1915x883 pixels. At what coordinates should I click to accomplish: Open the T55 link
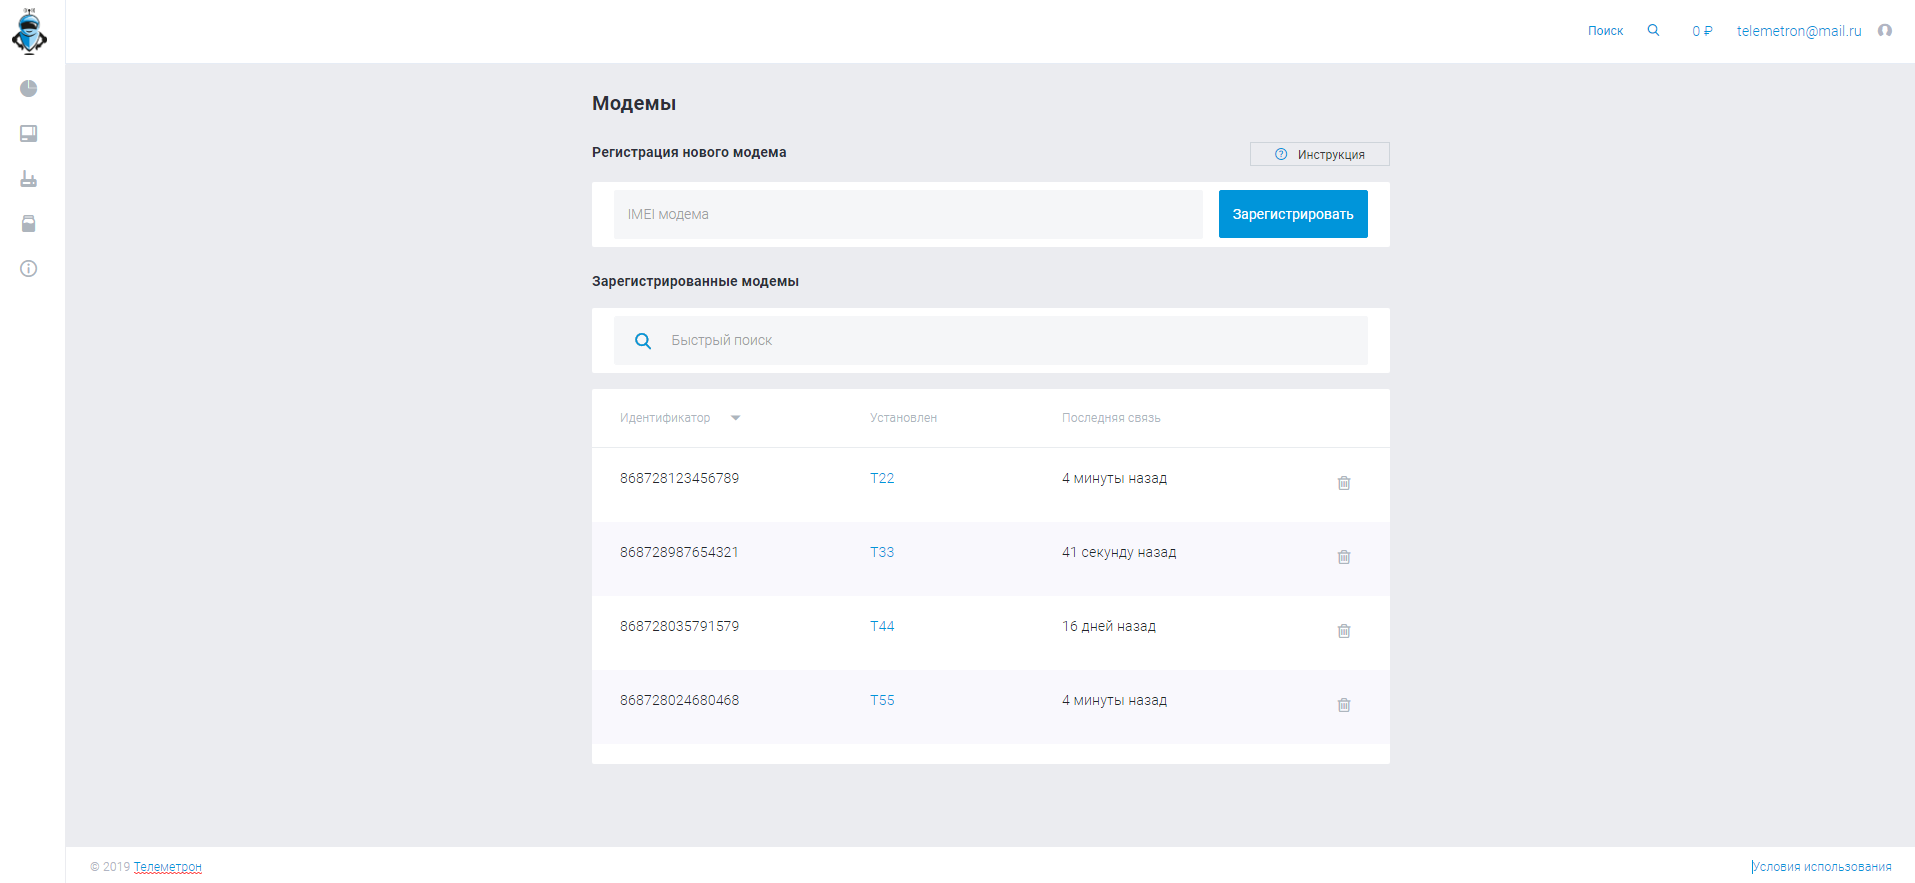(882, 700)
